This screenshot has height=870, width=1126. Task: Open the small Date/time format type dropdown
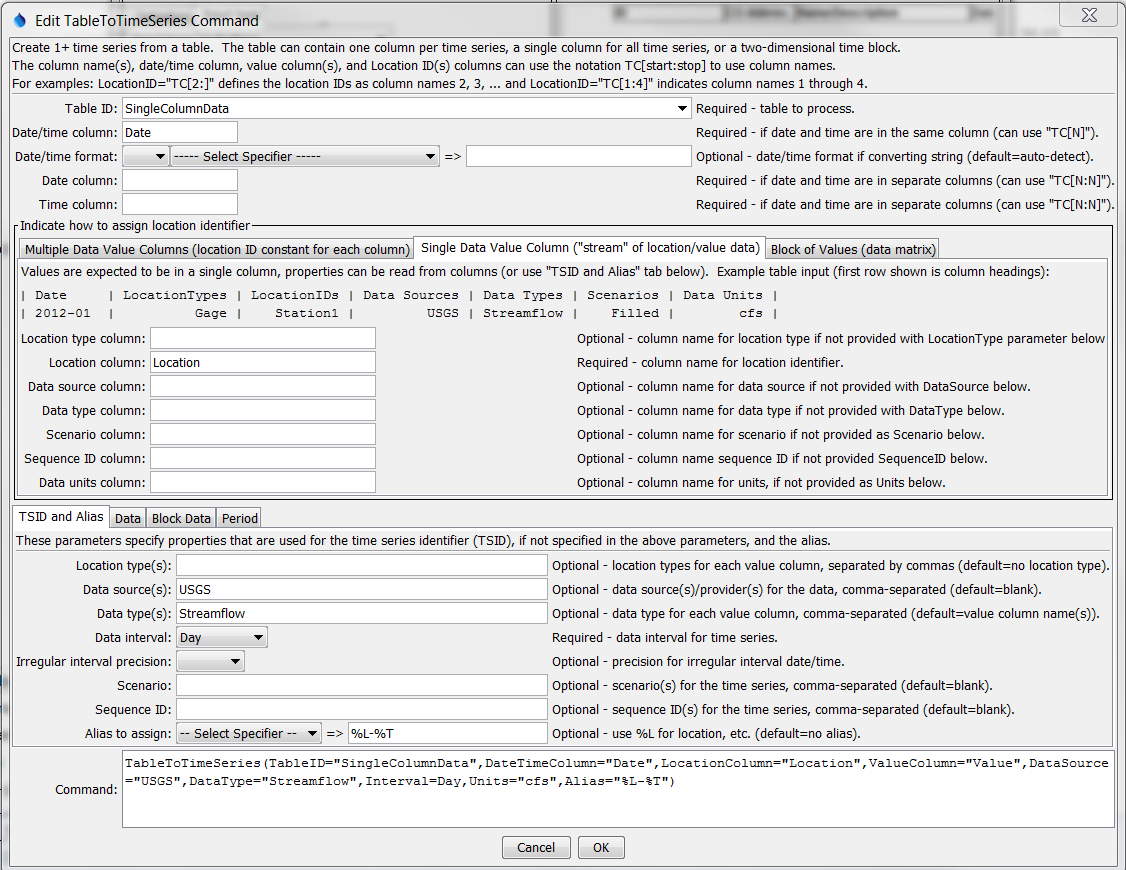(x=146, y=156)
